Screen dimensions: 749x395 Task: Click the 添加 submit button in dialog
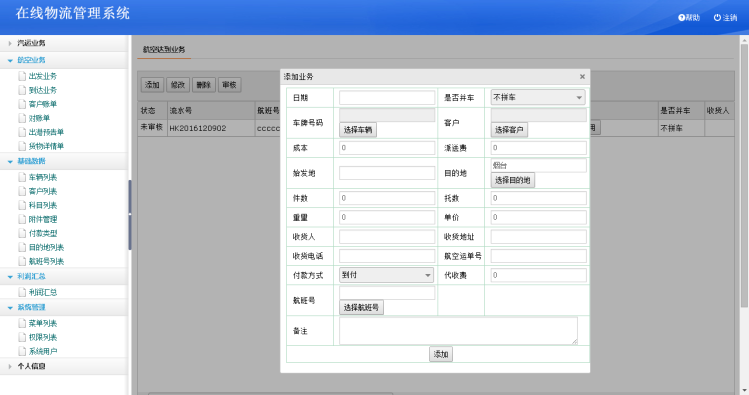(x=440, y=354)
